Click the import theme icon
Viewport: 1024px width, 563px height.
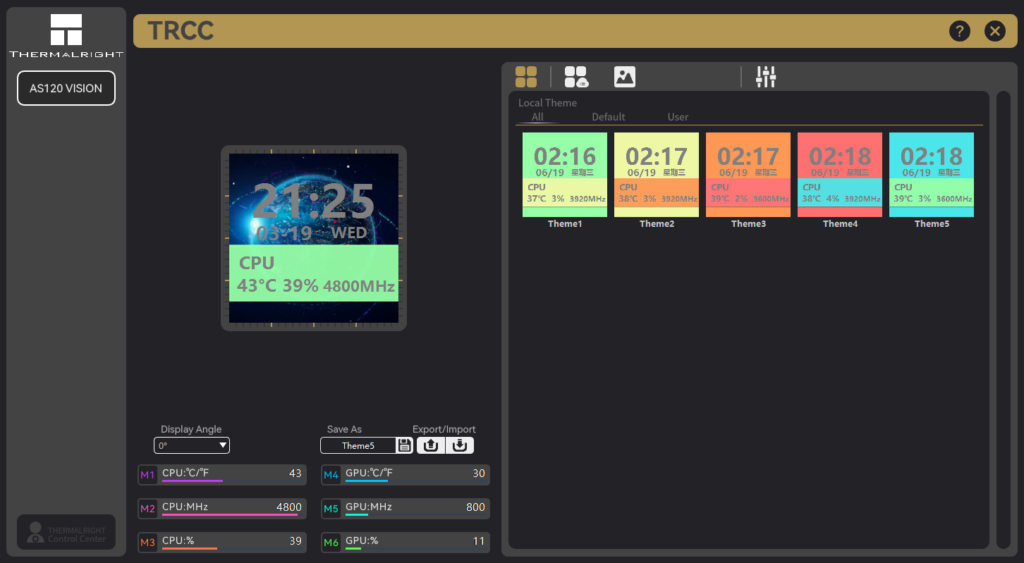[460, 446]
